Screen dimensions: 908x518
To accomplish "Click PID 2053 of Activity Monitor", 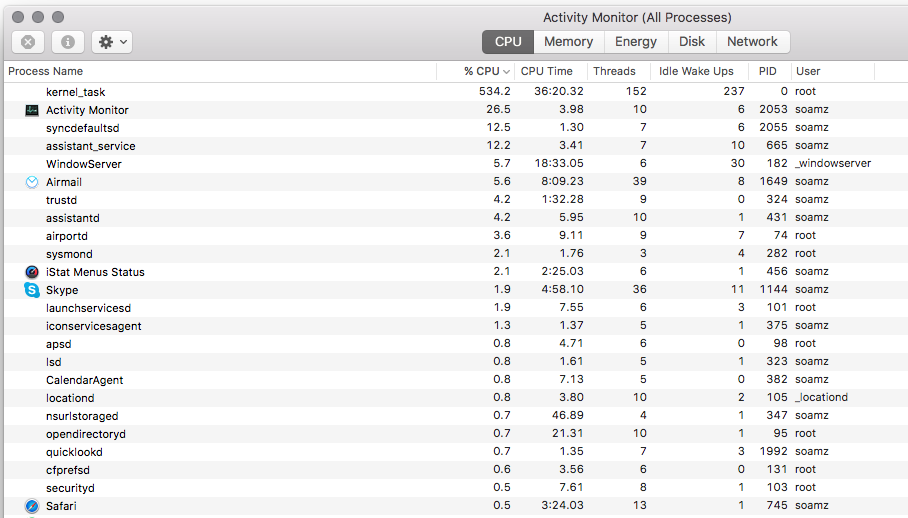I will point(773,109).
